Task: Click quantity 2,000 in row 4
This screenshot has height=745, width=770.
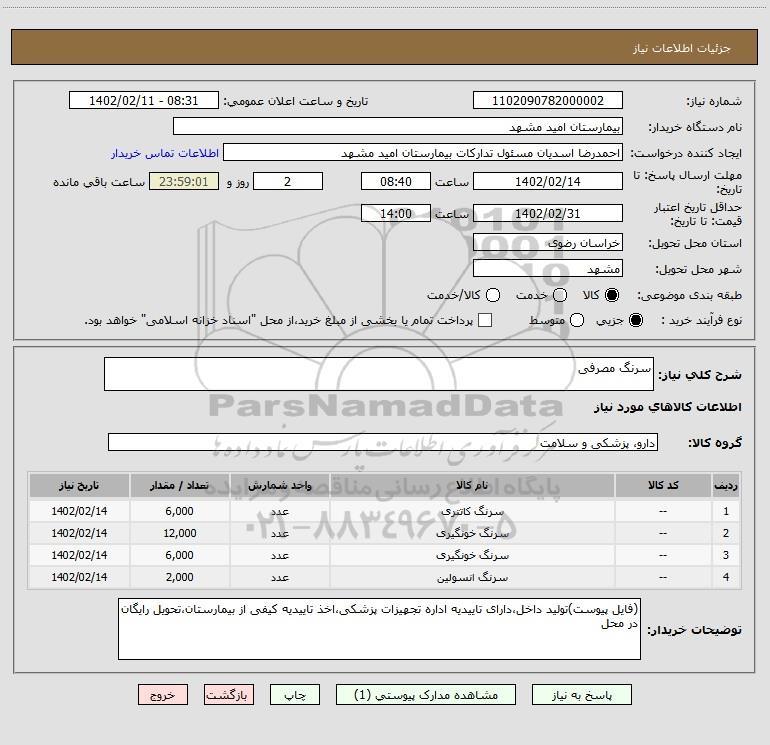Action: tap(180, 578)
